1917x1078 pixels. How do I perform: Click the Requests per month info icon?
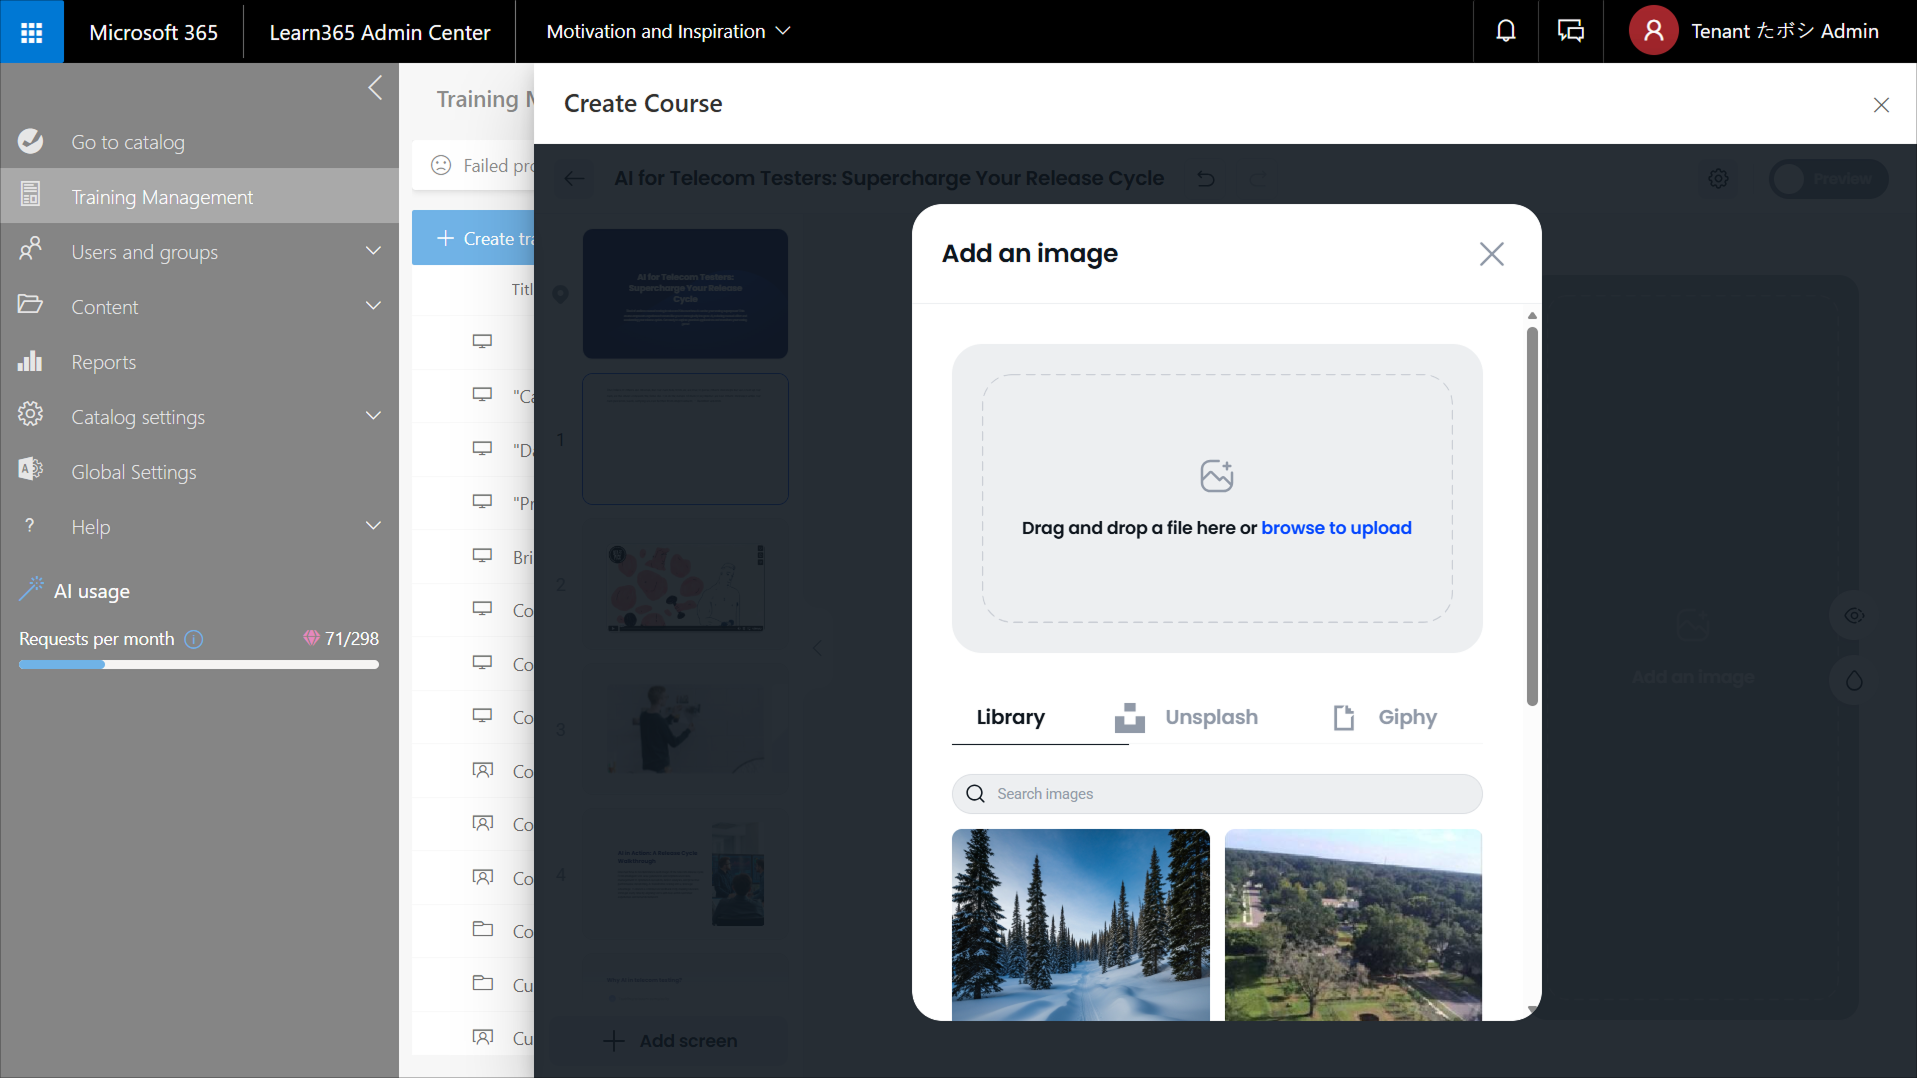194,639
